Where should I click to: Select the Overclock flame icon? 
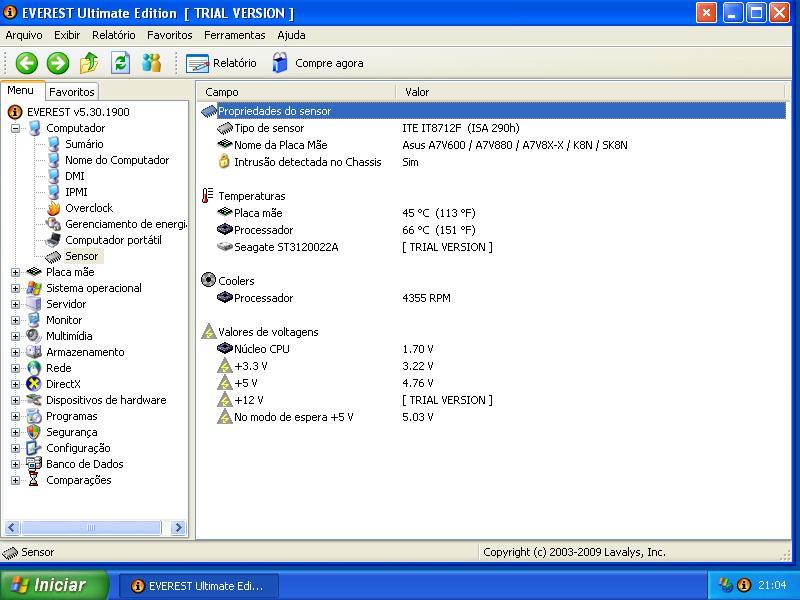[x=54, y=208]
